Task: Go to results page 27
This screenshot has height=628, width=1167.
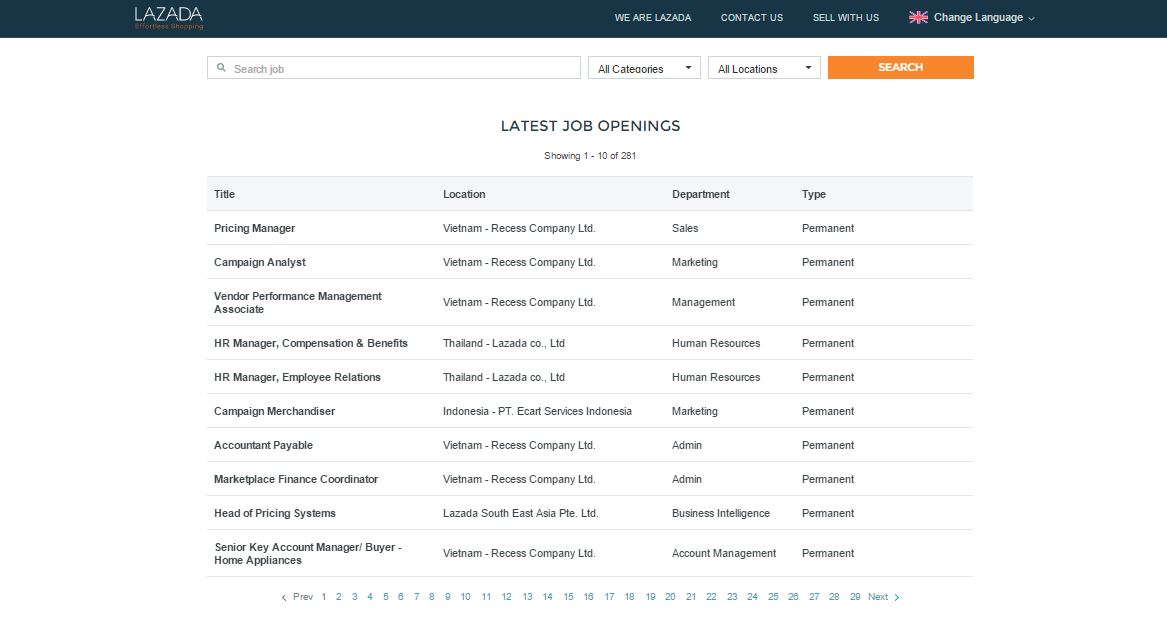Action: click(814, 597)
